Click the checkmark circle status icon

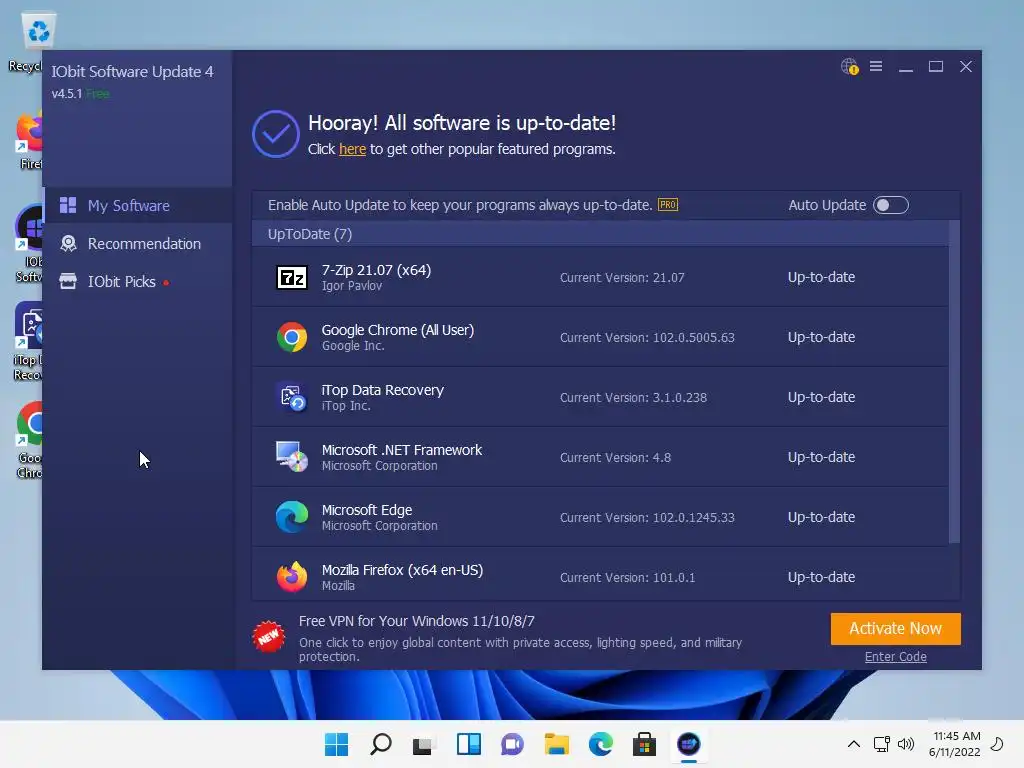click(276, 134)
